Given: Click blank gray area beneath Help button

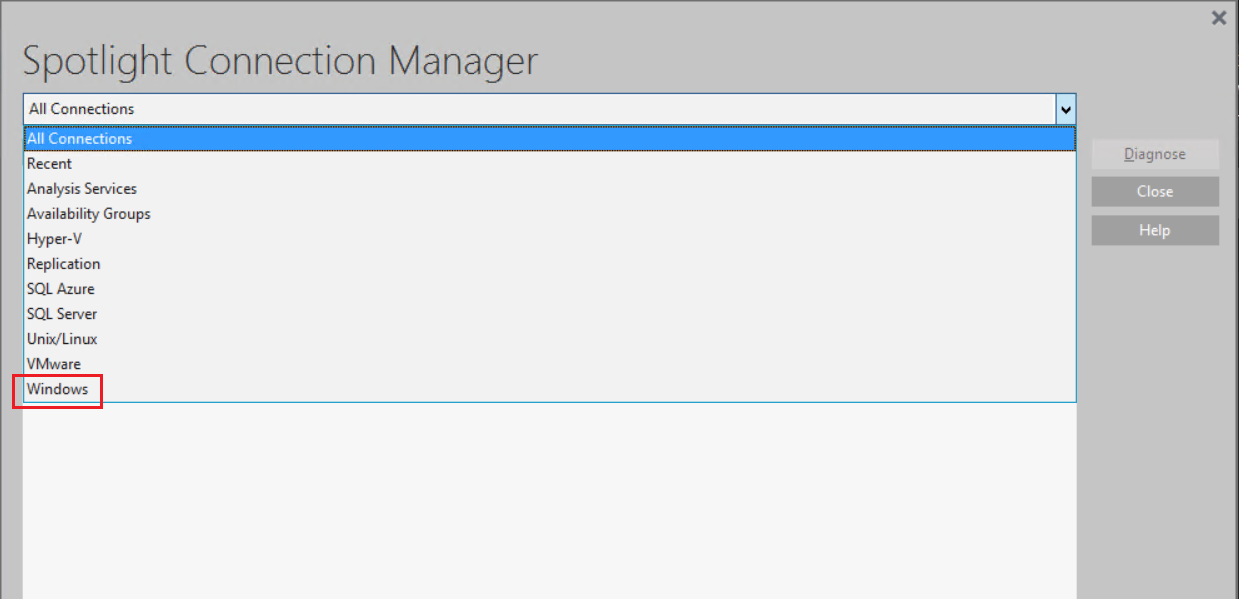Looking at the screenshot, I should coord(1155,420).
